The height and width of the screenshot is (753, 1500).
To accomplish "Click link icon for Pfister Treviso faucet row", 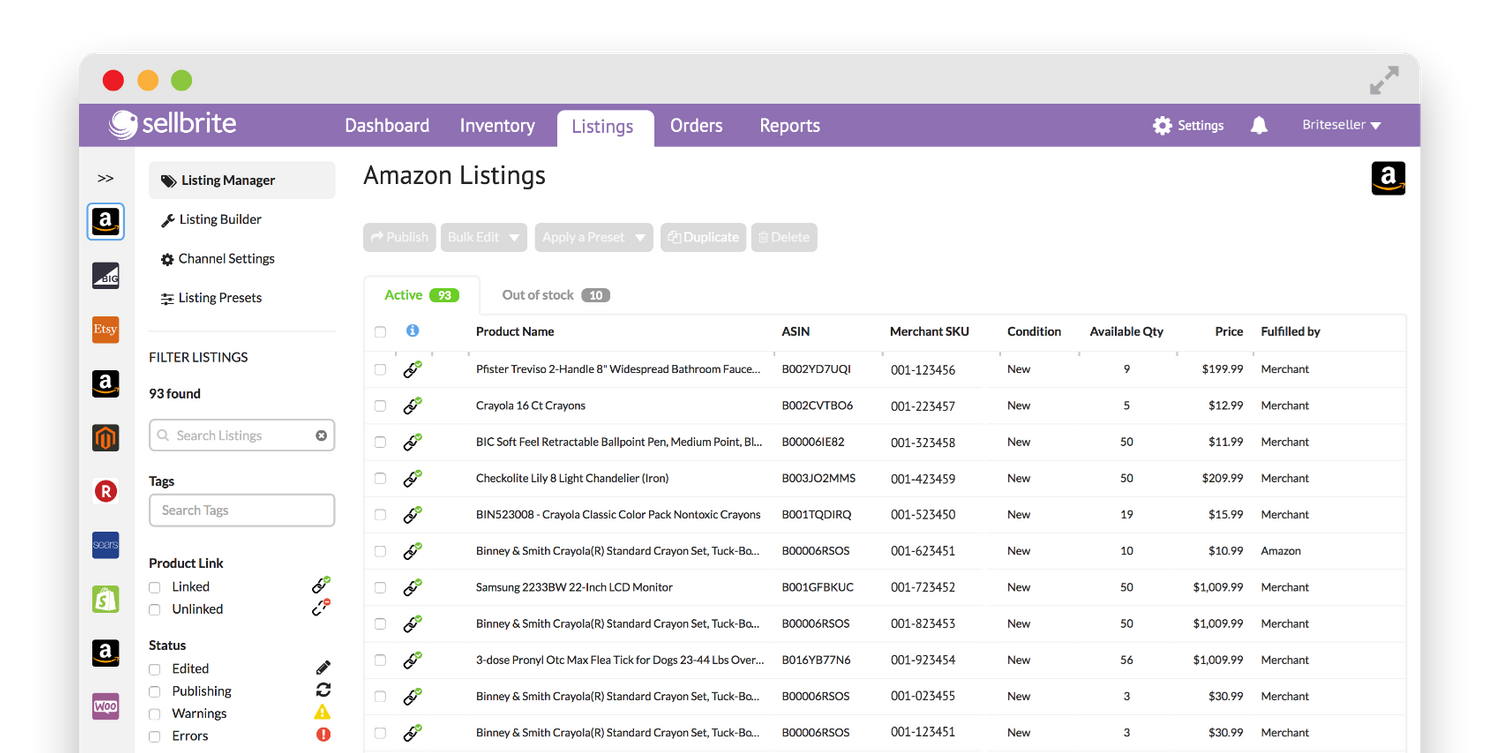I will click(412, 369).
